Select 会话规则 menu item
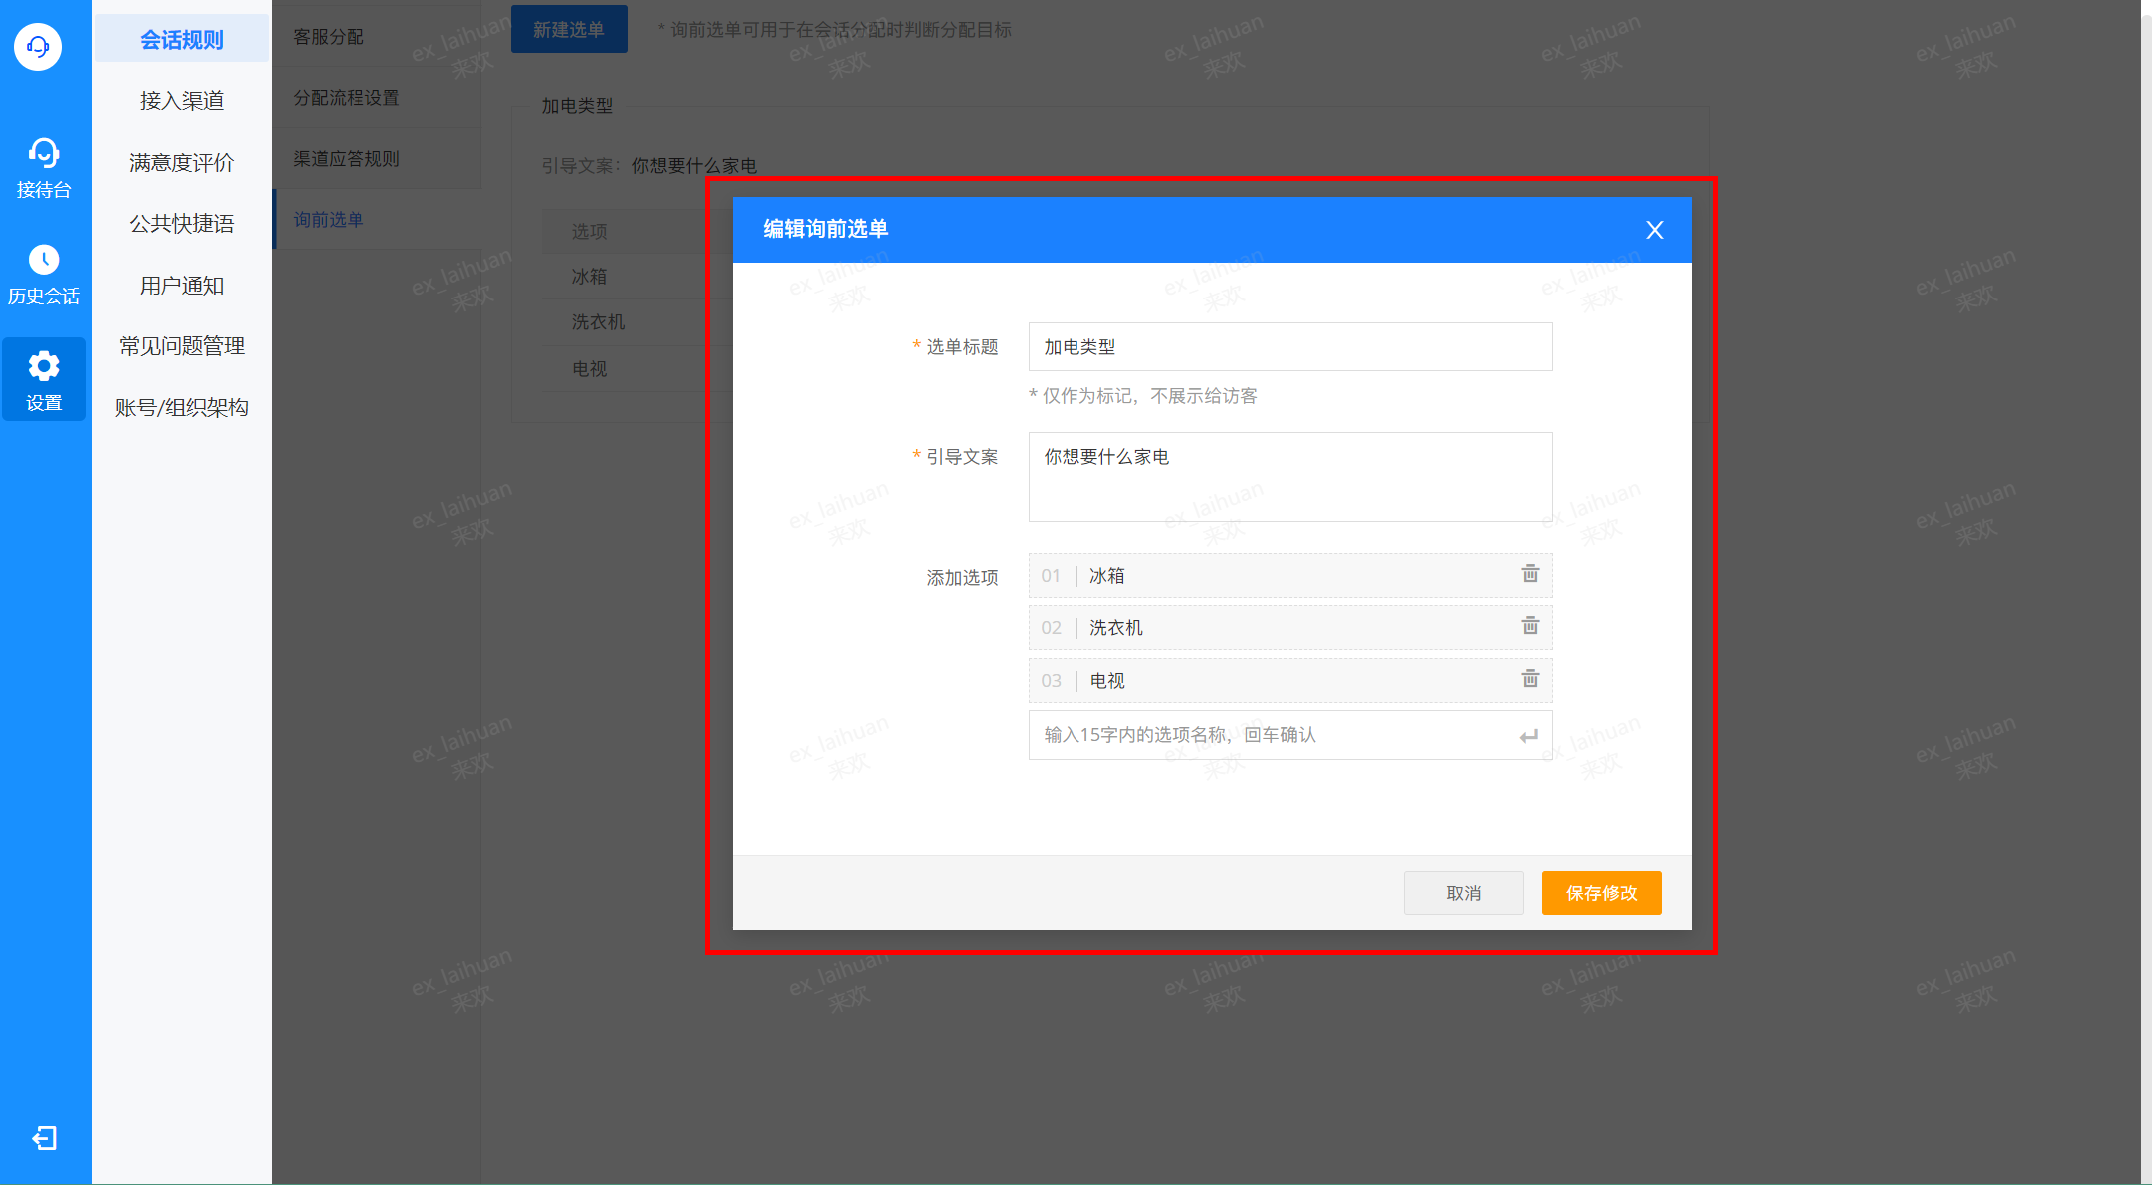Screen dimensions: 2152x1193 [x=182, y=40]
